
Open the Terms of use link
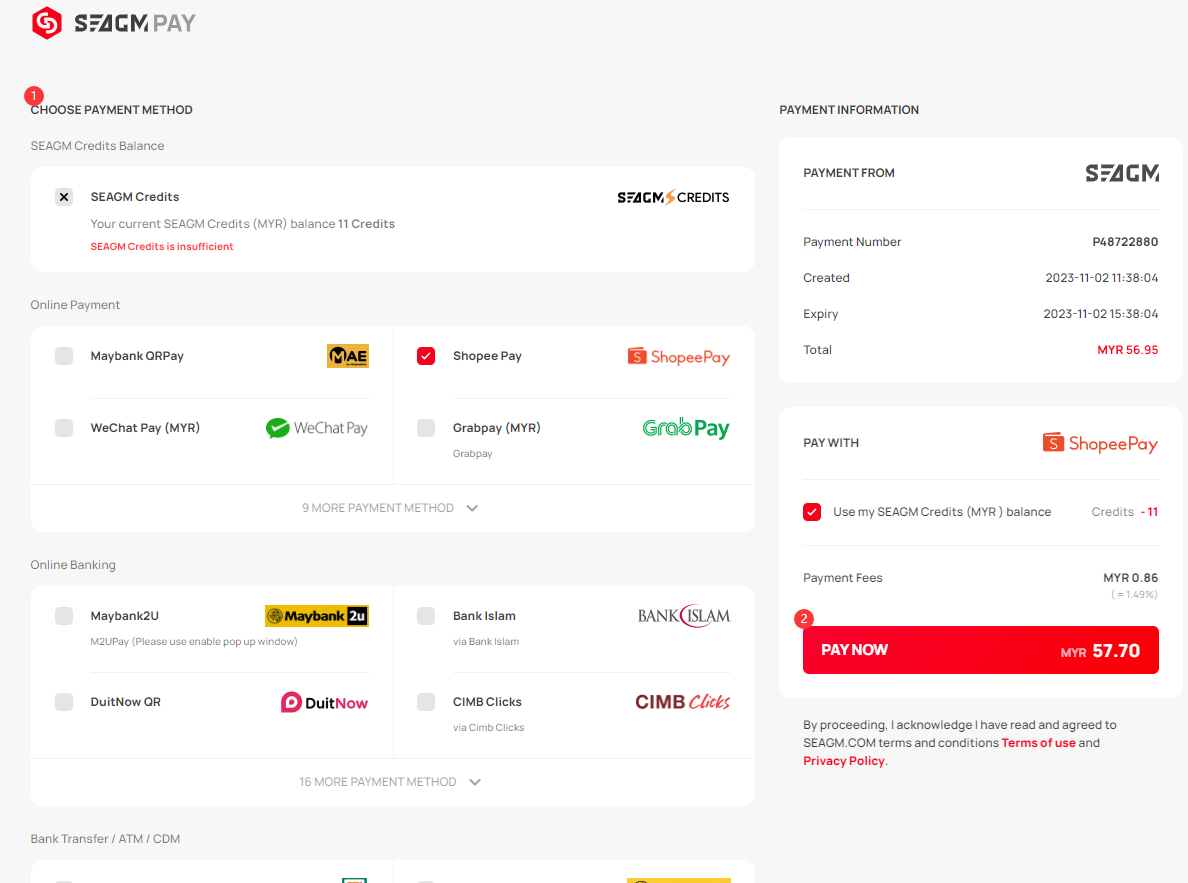1038,743
